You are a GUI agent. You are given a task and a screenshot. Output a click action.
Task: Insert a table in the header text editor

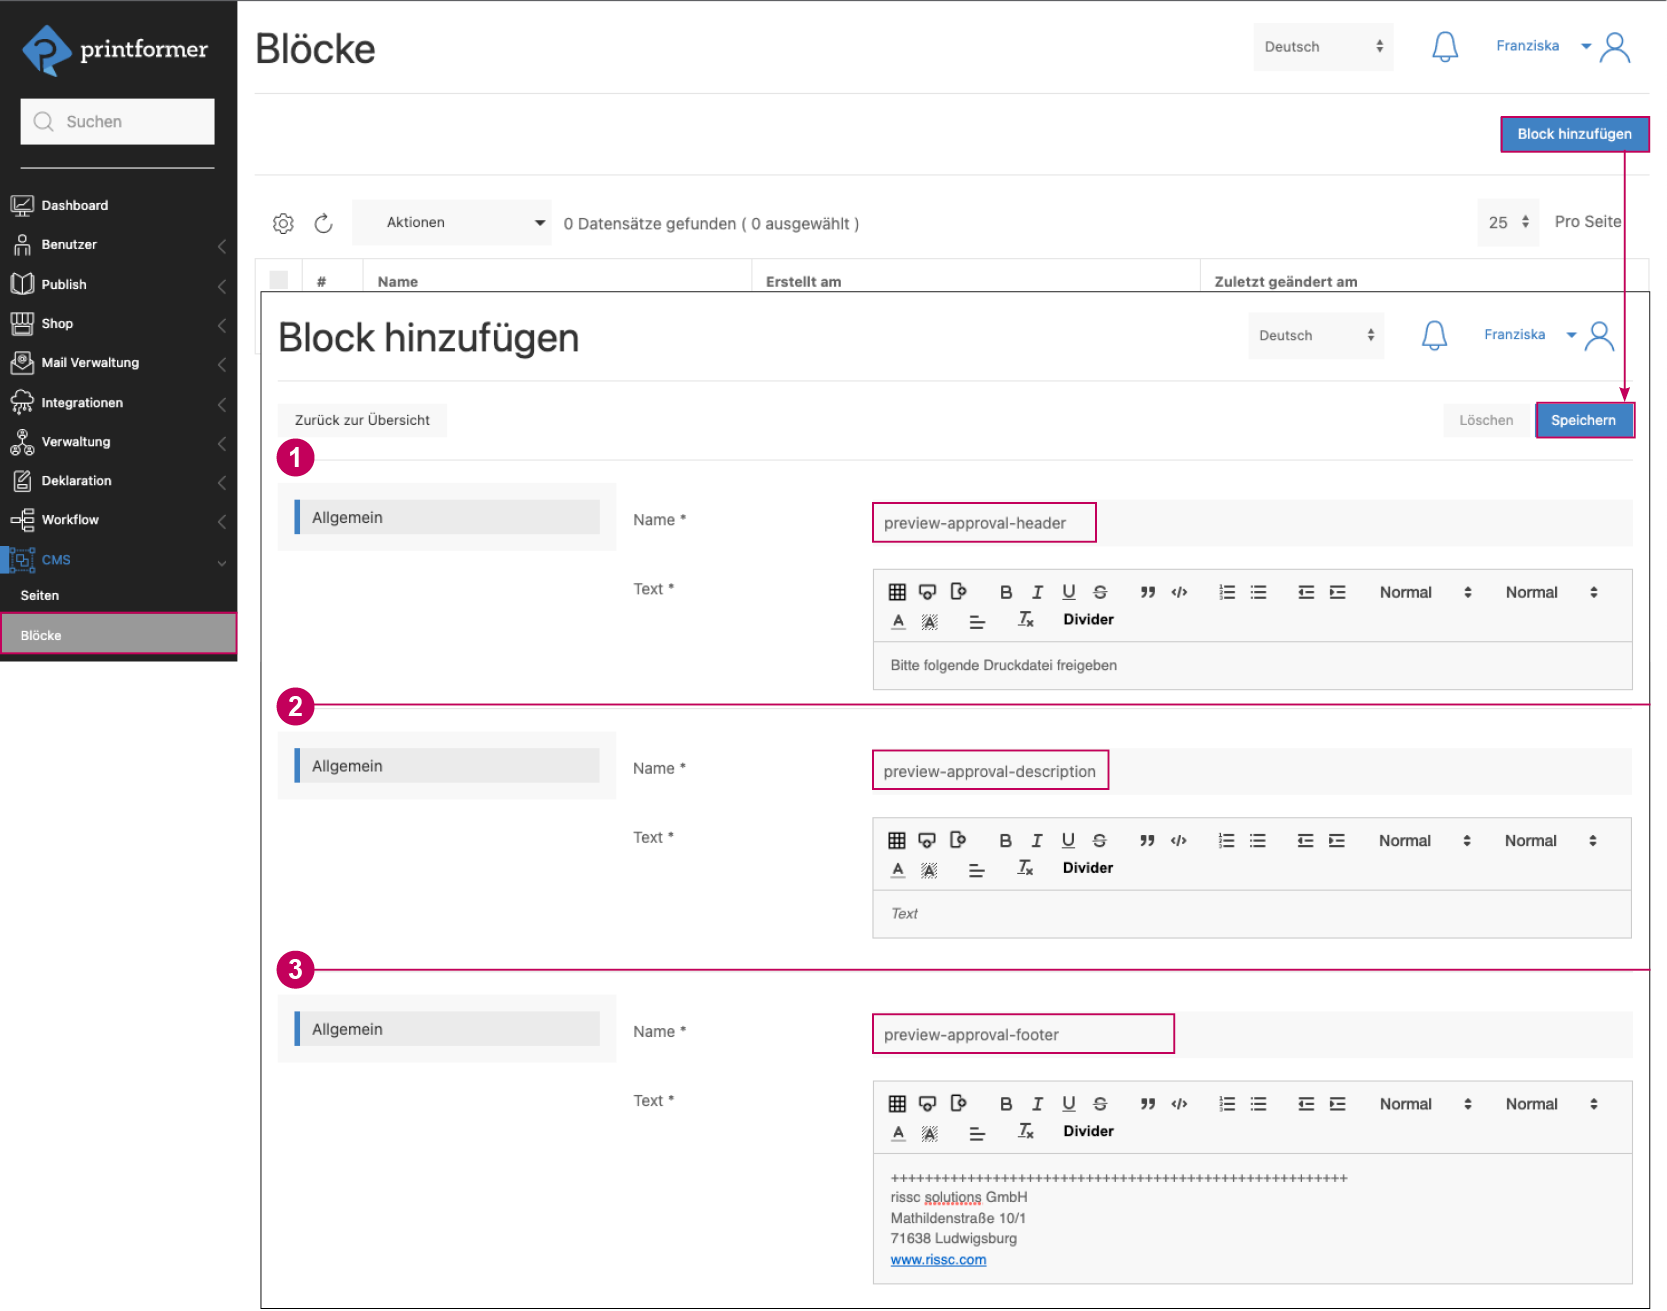[897, 592]
